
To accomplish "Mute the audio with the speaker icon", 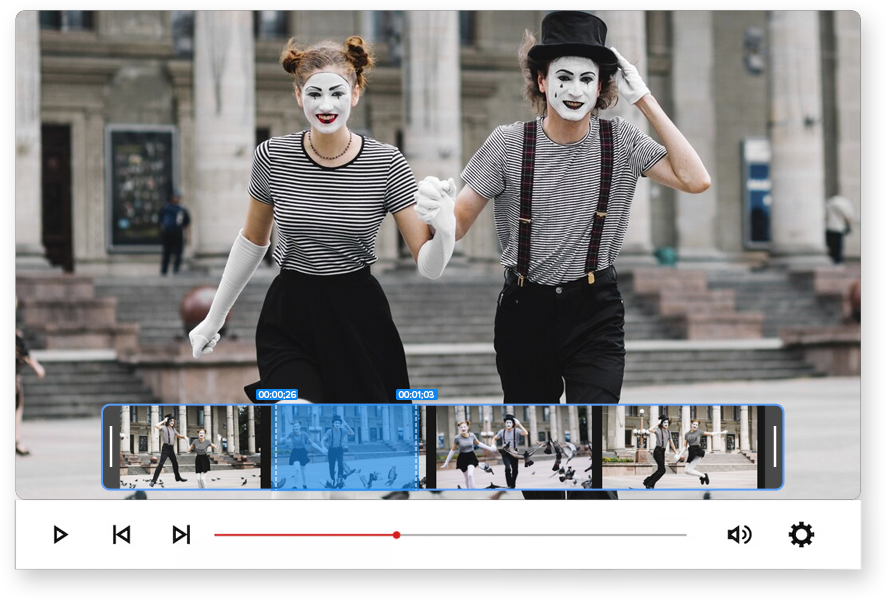I will 739,535.
